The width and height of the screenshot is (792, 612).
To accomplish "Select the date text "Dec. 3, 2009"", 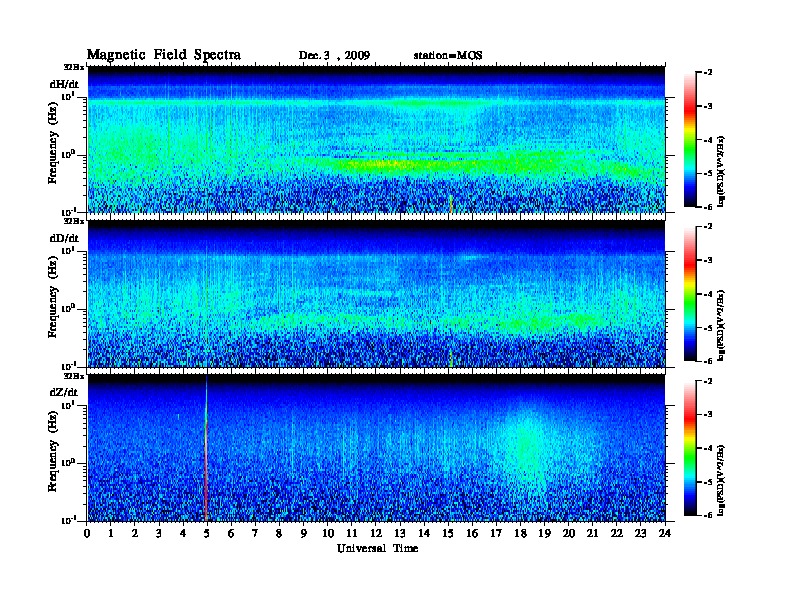I will click(334, 56).
